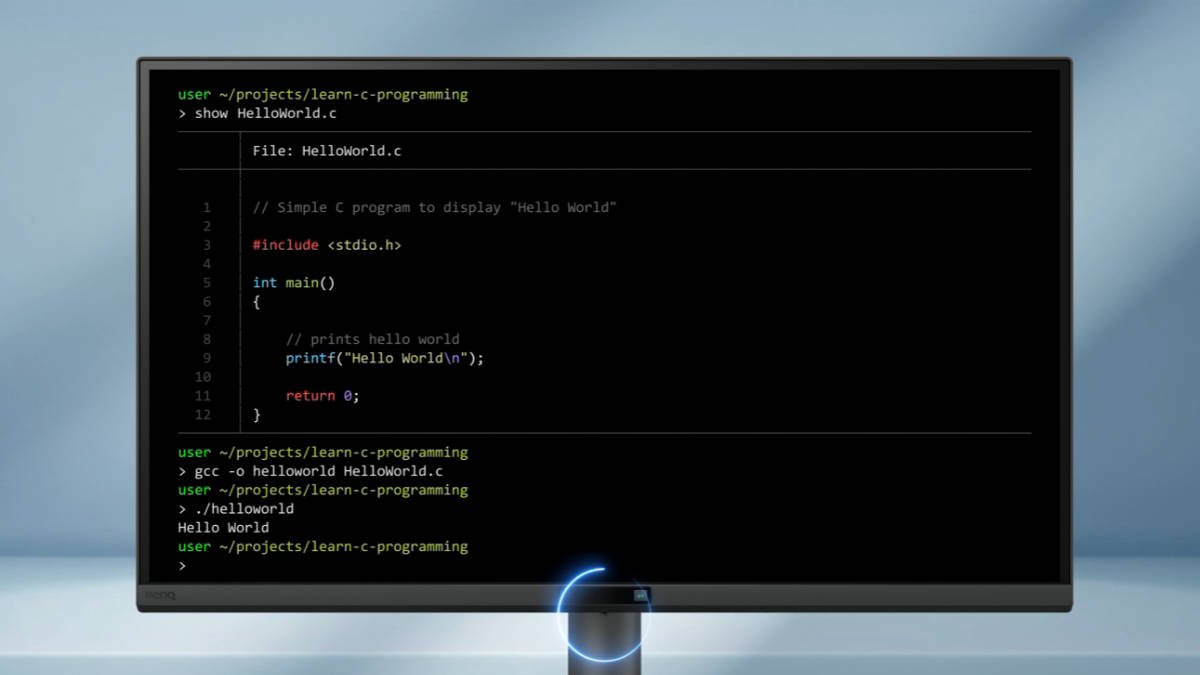The image size is (1200, 675).
Task: Click the '// prints hello world' comment
Action: pos(373,339)
